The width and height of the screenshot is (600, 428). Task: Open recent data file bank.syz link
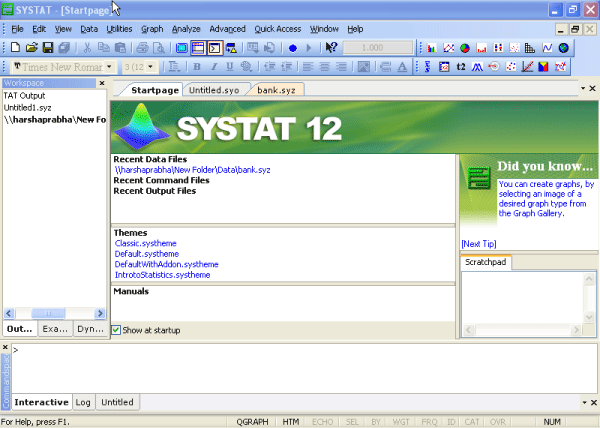192,170
